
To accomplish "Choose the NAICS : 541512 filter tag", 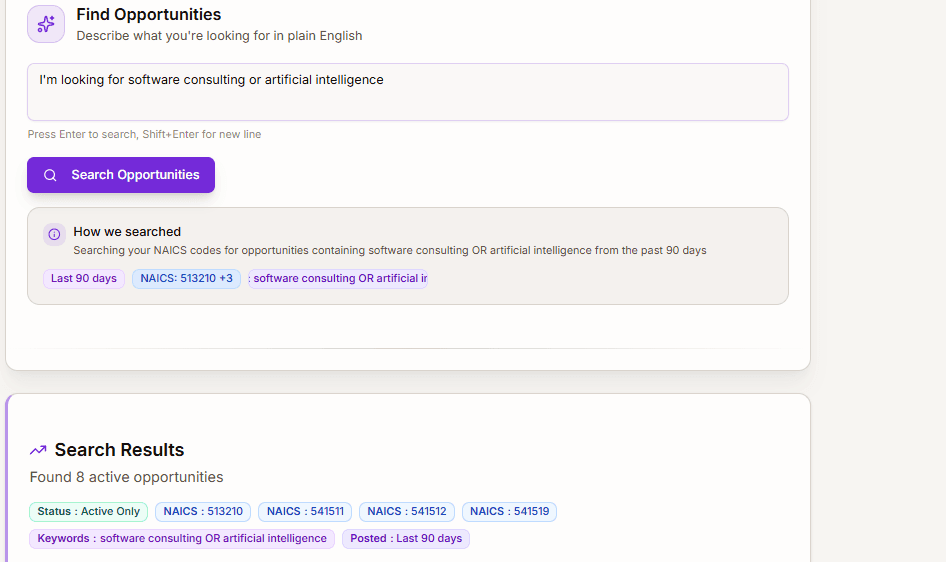I will coord(407,512).
